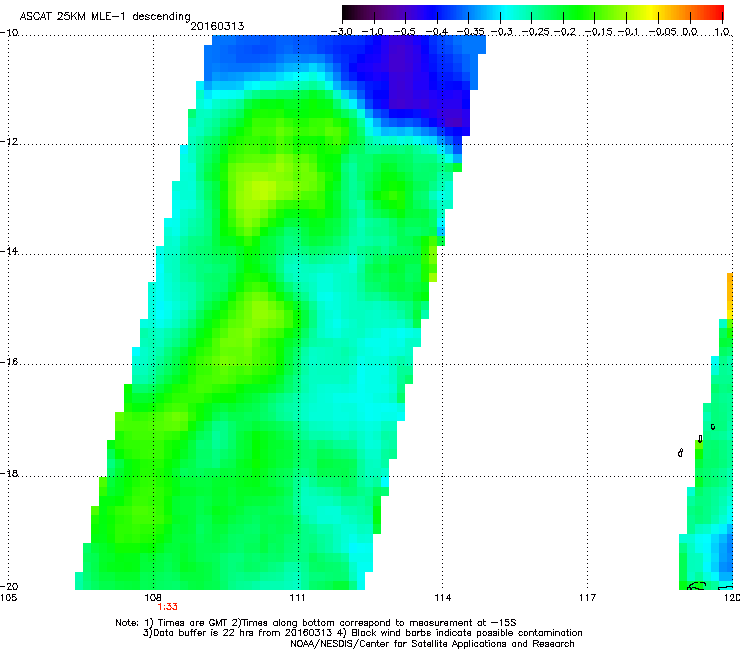
Task: Click the yellow-green peak near 13S 110E
Action: [262, 190]
